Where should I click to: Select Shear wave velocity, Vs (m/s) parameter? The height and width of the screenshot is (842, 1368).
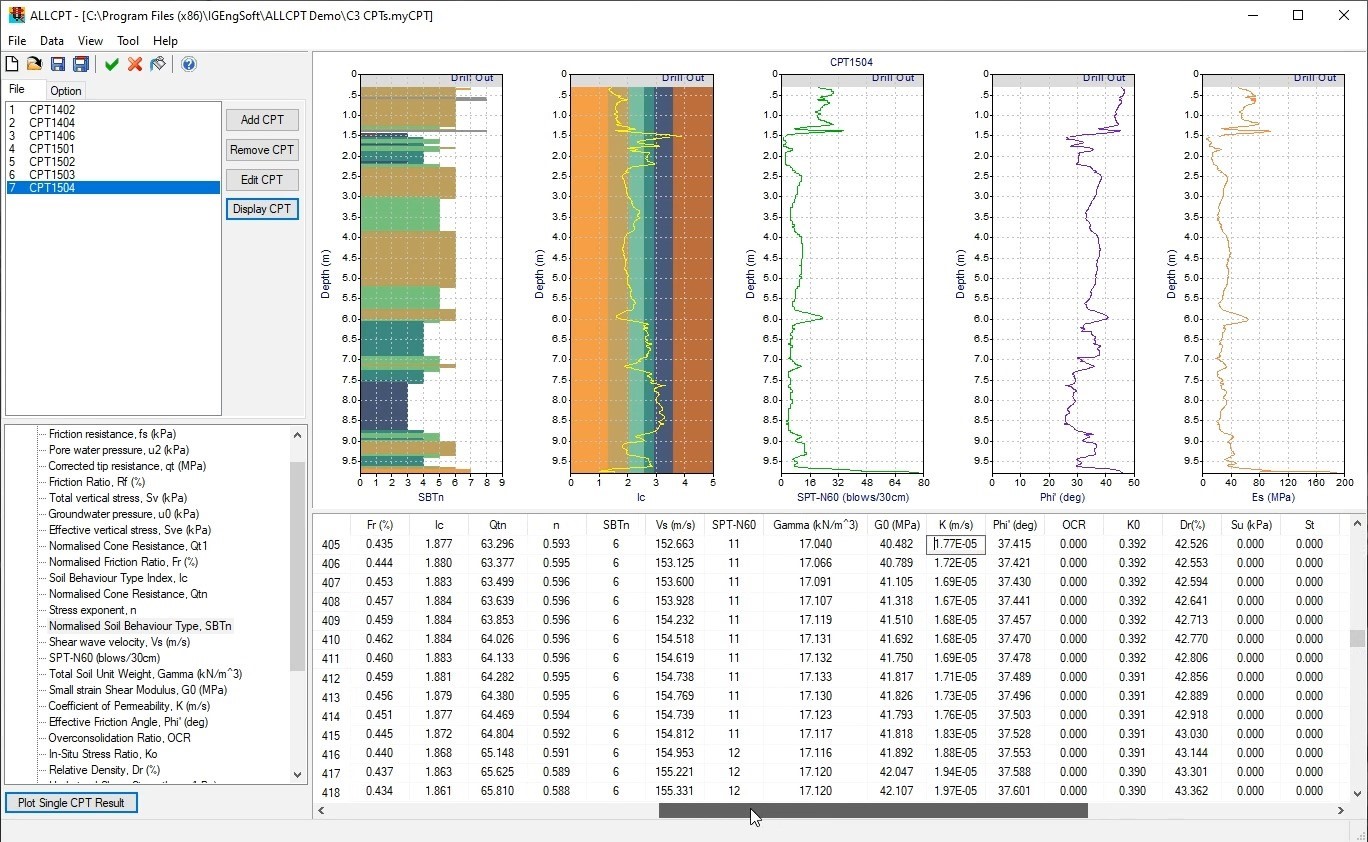point(119,642)
